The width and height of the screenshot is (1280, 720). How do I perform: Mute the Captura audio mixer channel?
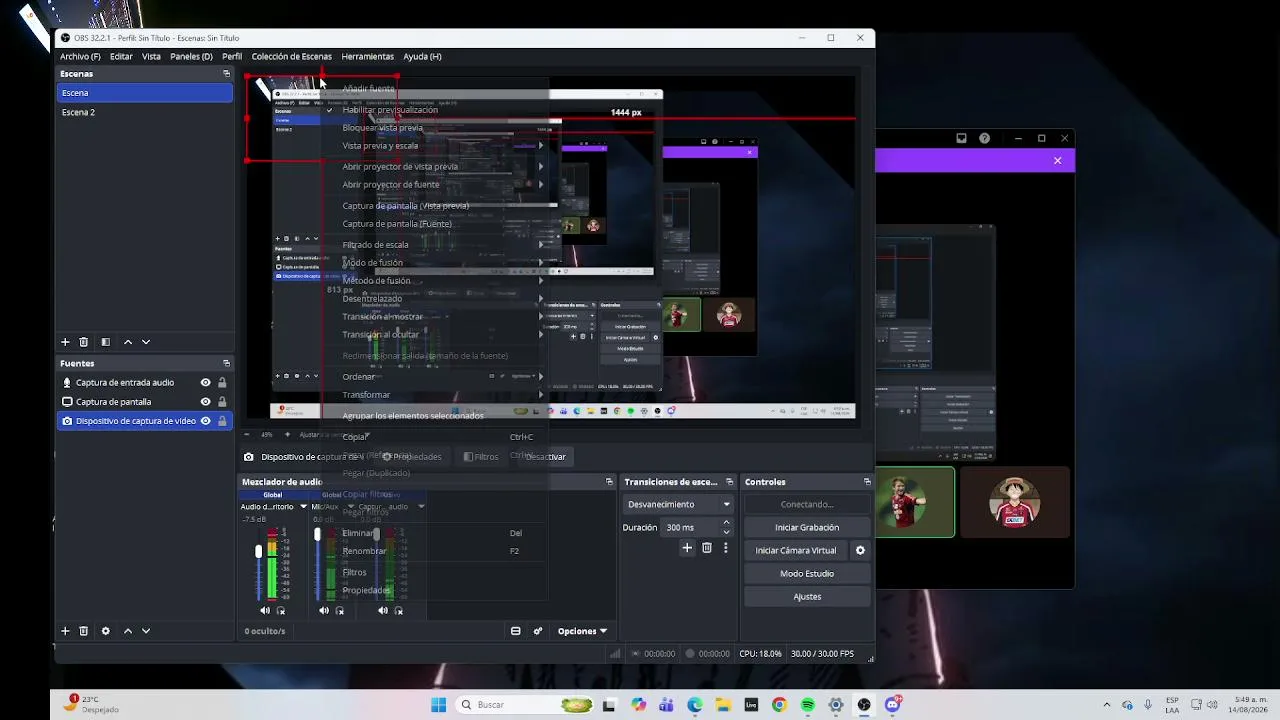tap(383, 611)
